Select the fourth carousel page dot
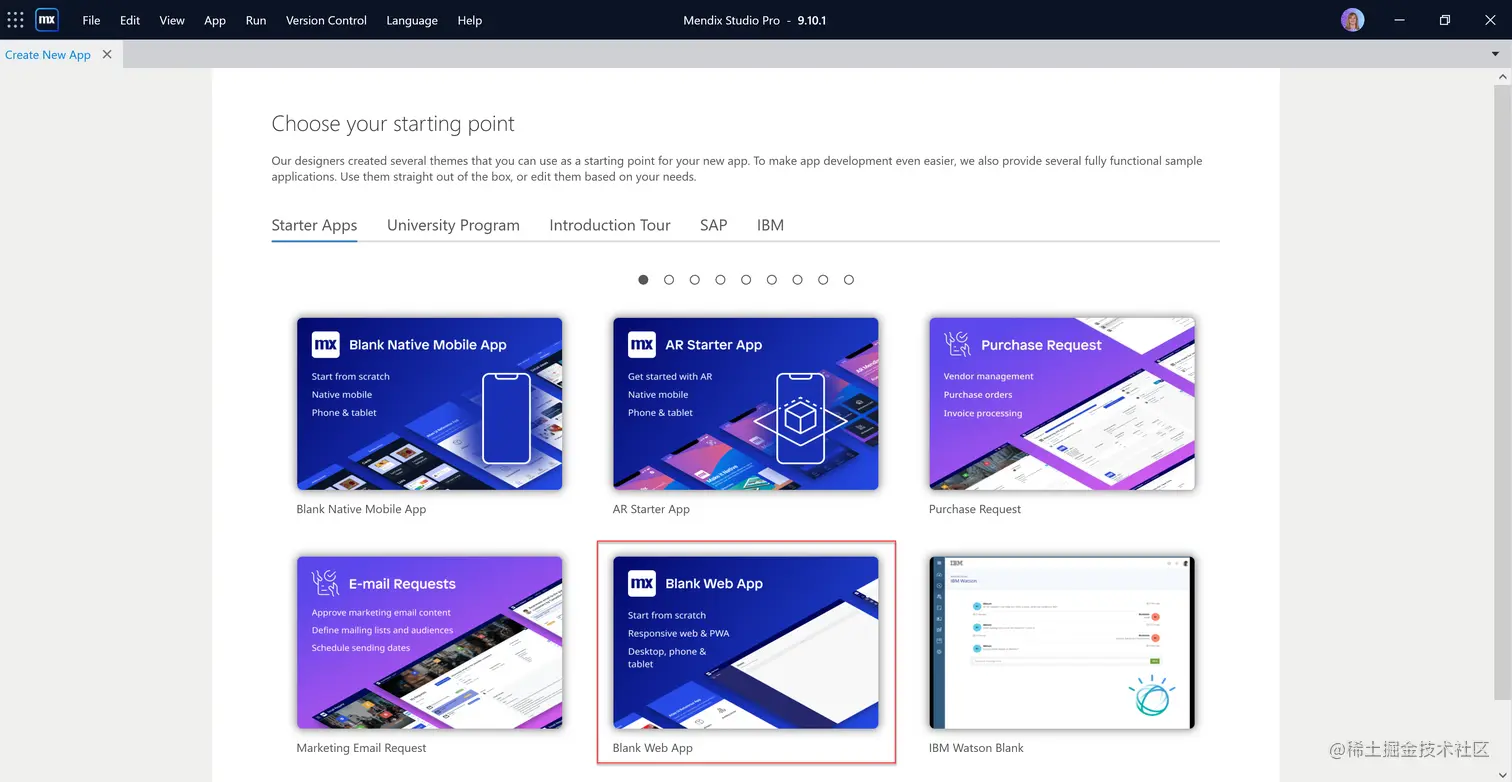 point(720,280)
